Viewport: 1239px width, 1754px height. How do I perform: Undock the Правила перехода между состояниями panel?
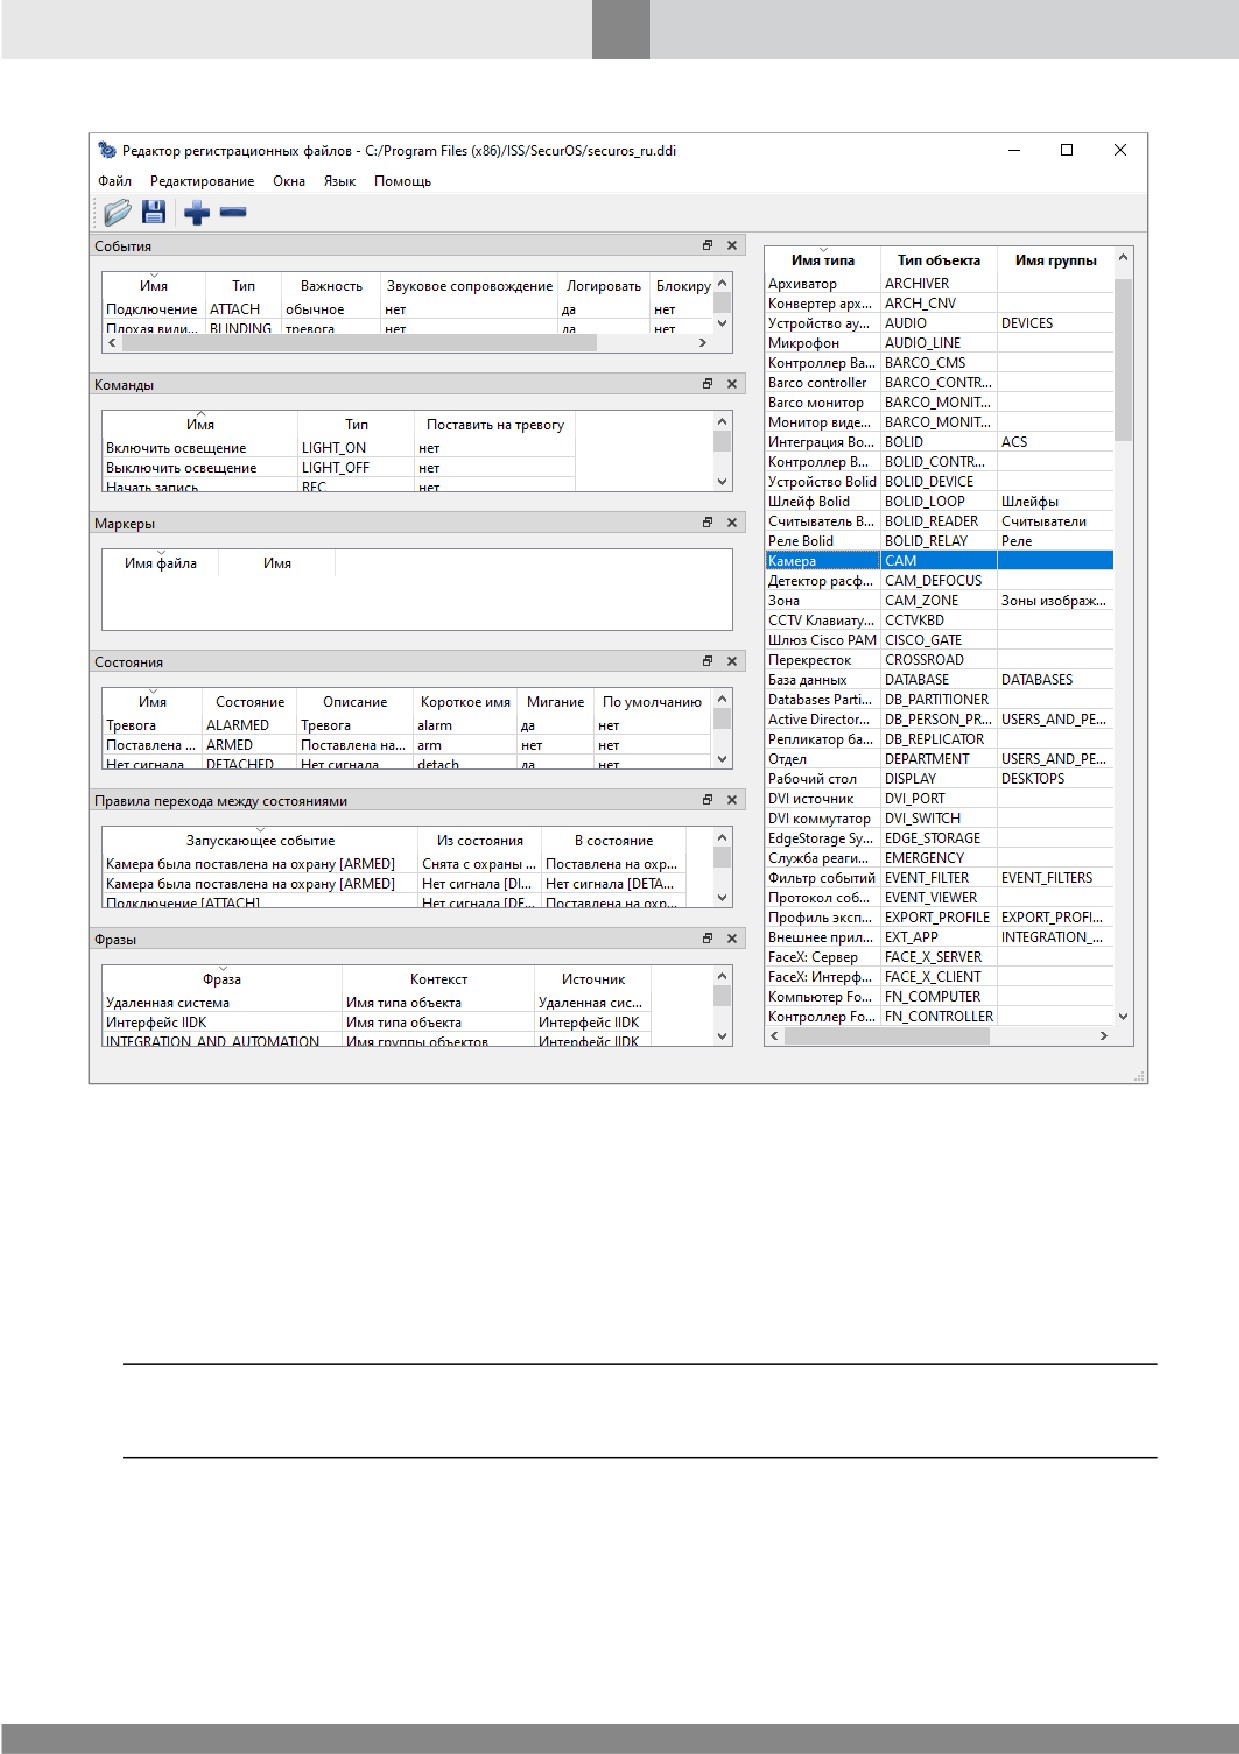(707, 800)
